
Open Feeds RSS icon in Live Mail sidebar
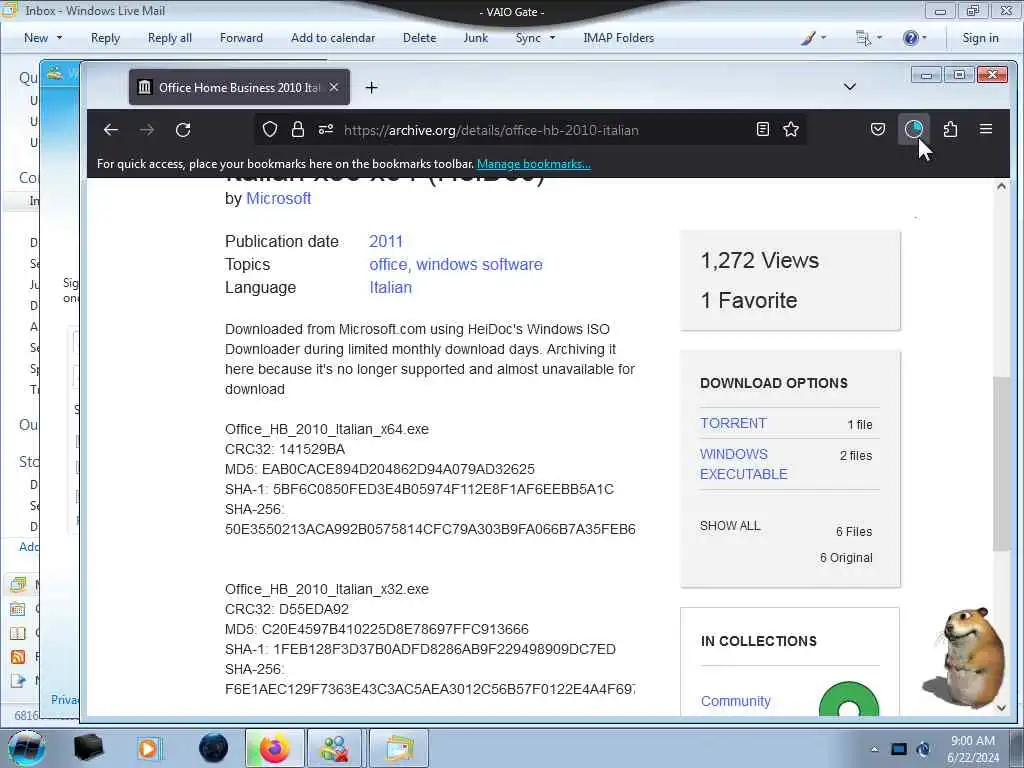coord(18,656)
